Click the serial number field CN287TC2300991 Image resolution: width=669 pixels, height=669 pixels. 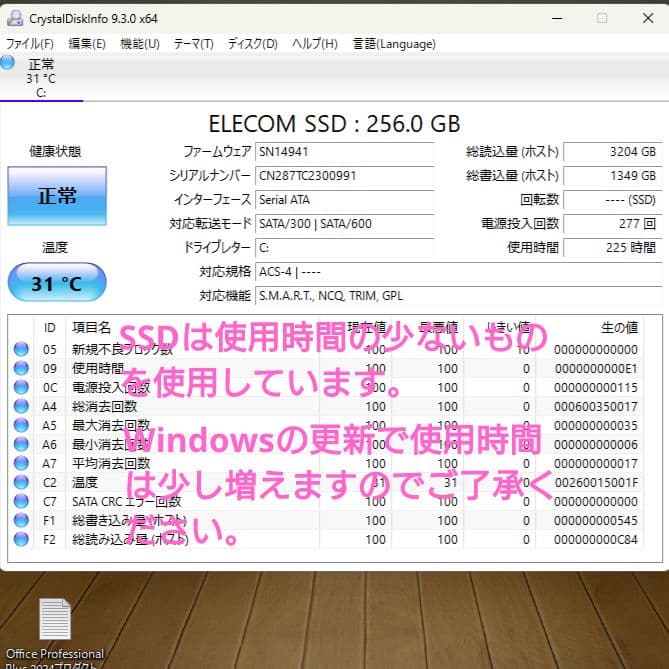(x=344, y=176)
